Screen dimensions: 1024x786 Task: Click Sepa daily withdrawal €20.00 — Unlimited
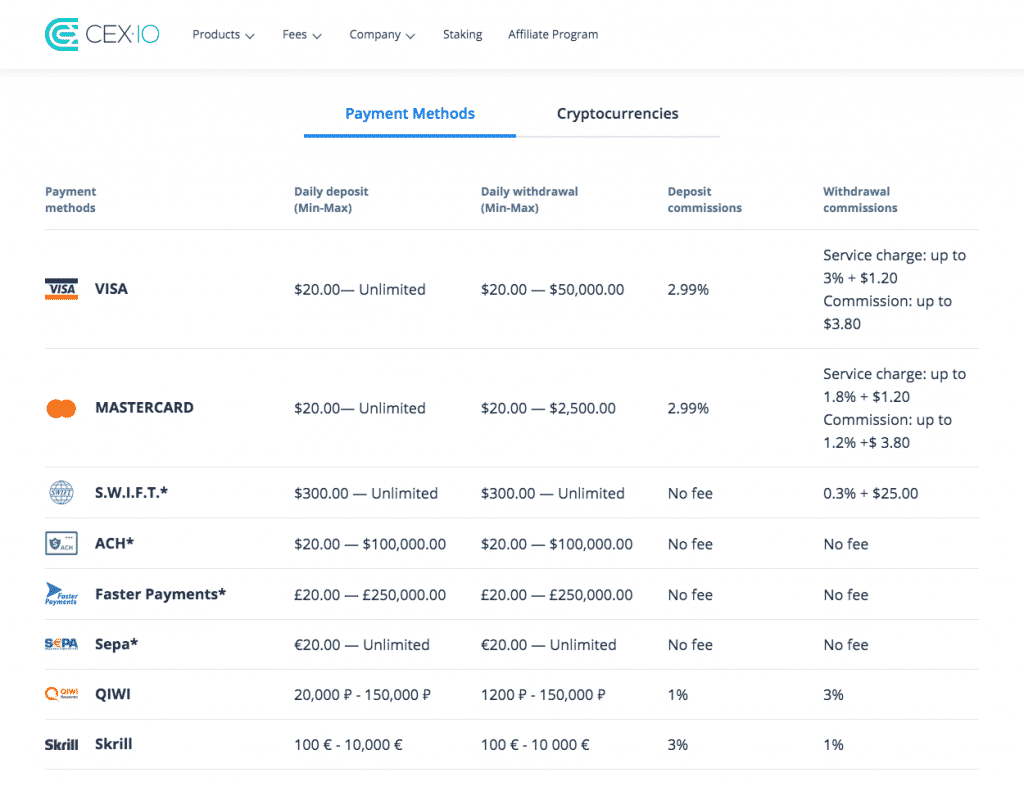pos(549,645)
